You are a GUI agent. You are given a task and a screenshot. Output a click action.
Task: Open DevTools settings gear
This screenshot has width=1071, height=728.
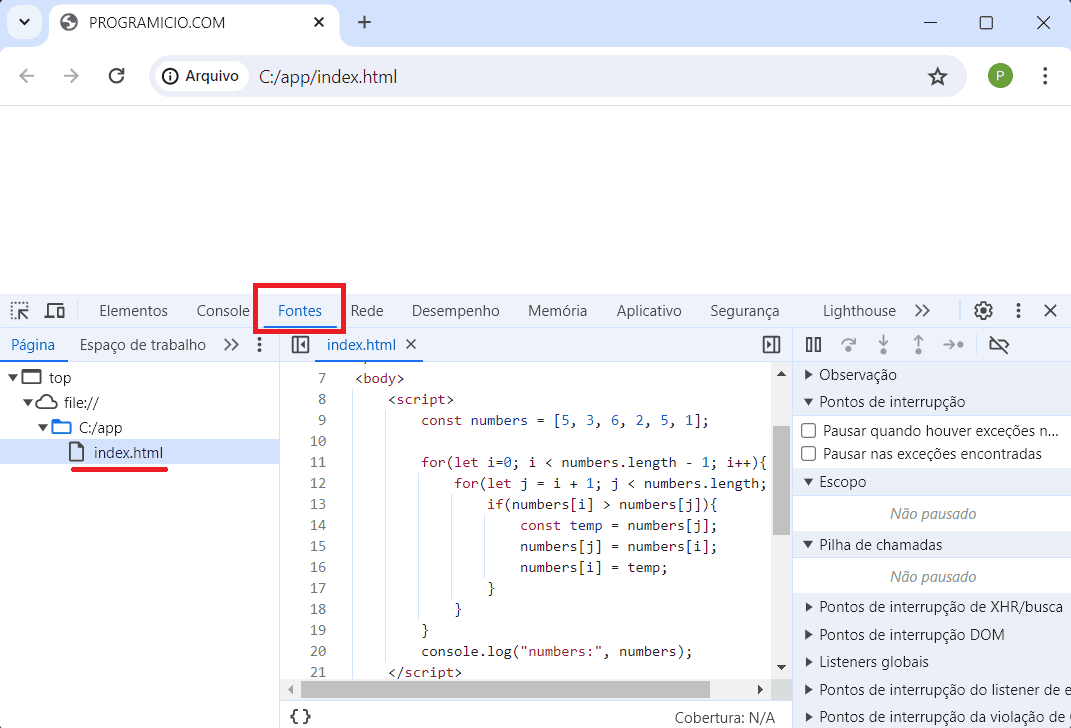[983, 311]
